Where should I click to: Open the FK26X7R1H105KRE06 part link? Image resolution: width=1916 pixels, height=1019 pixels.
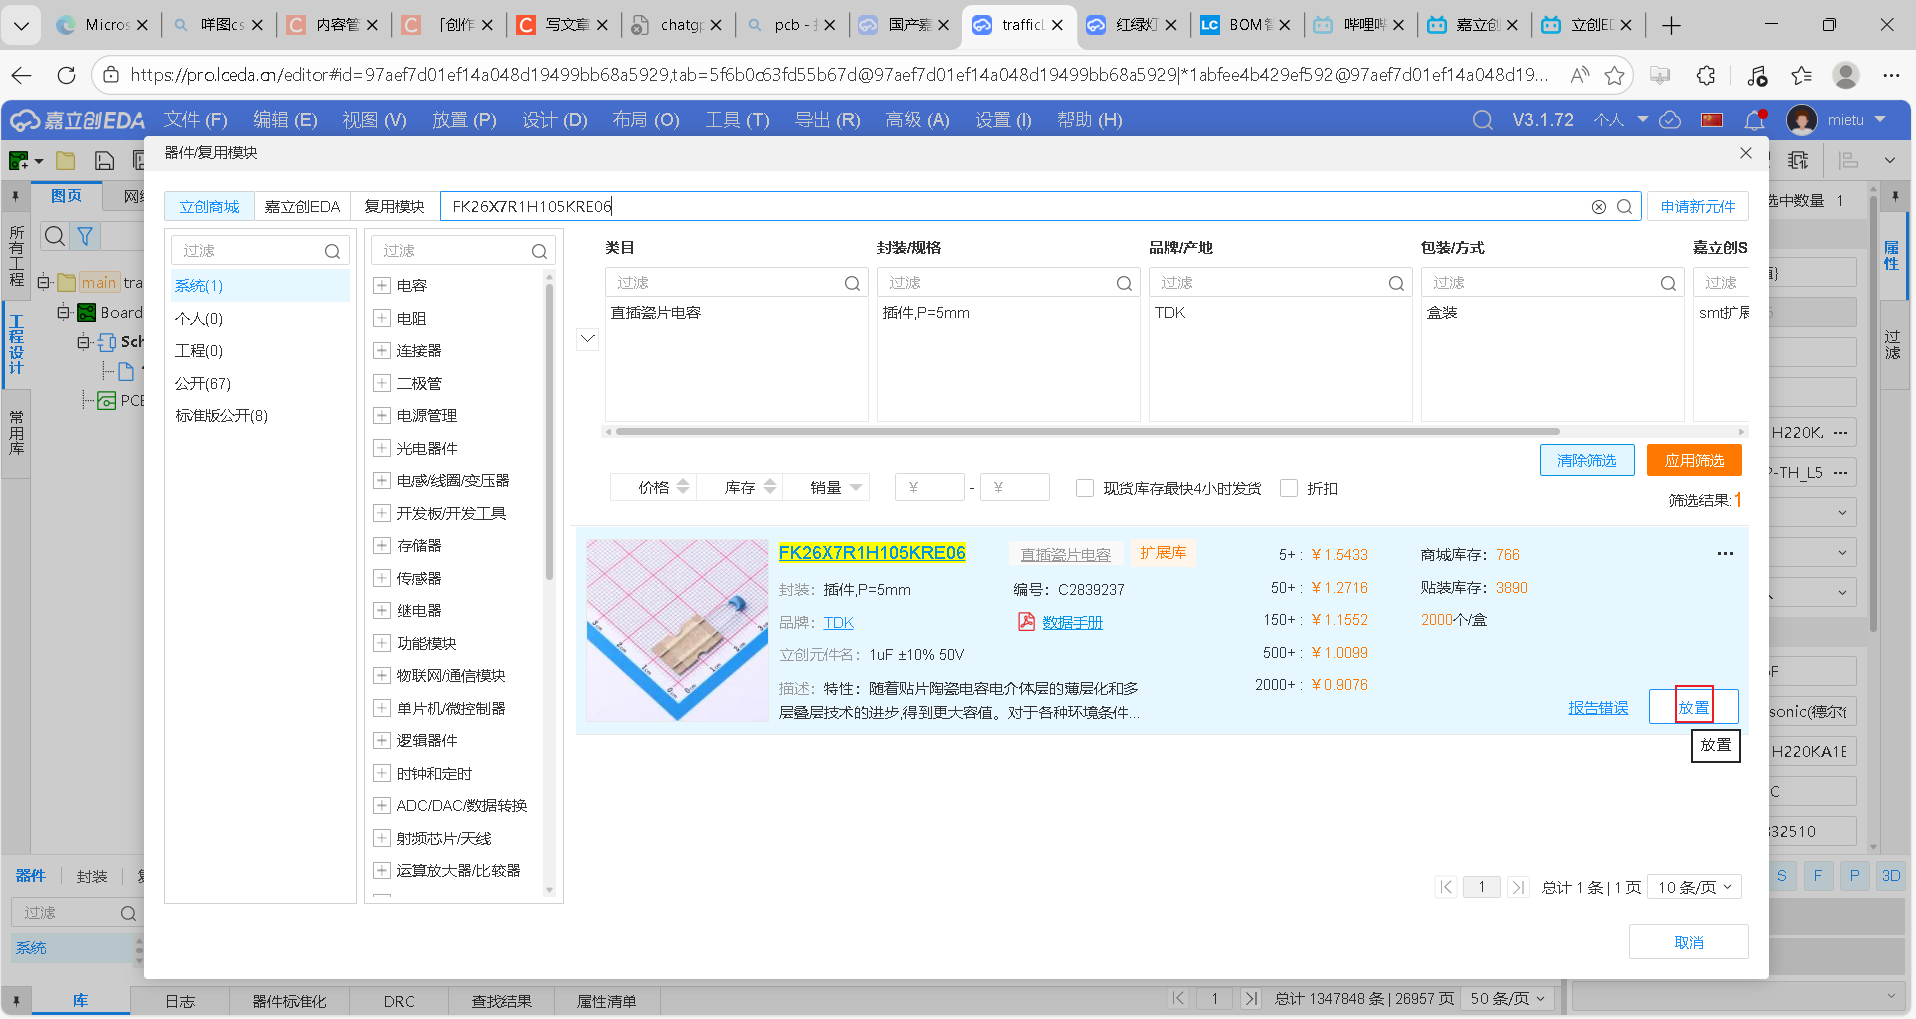coord(872,552)
